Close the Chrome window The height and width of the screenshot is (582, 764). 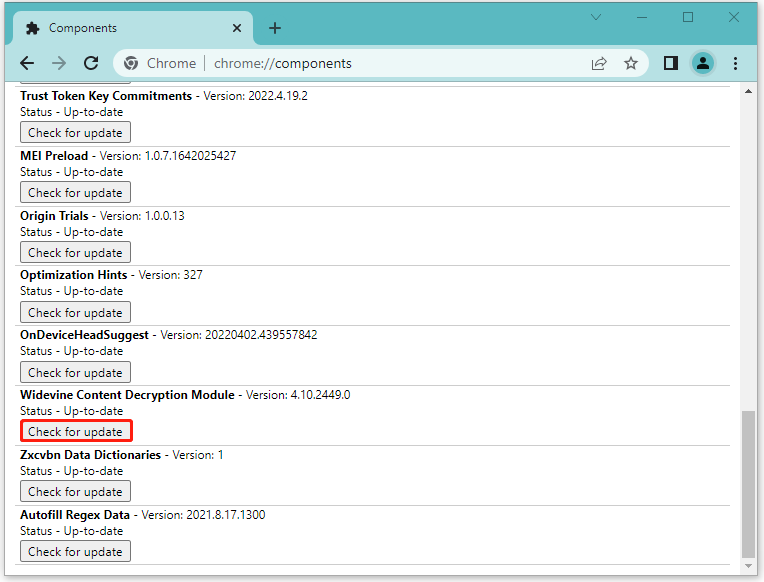[734, 18]
